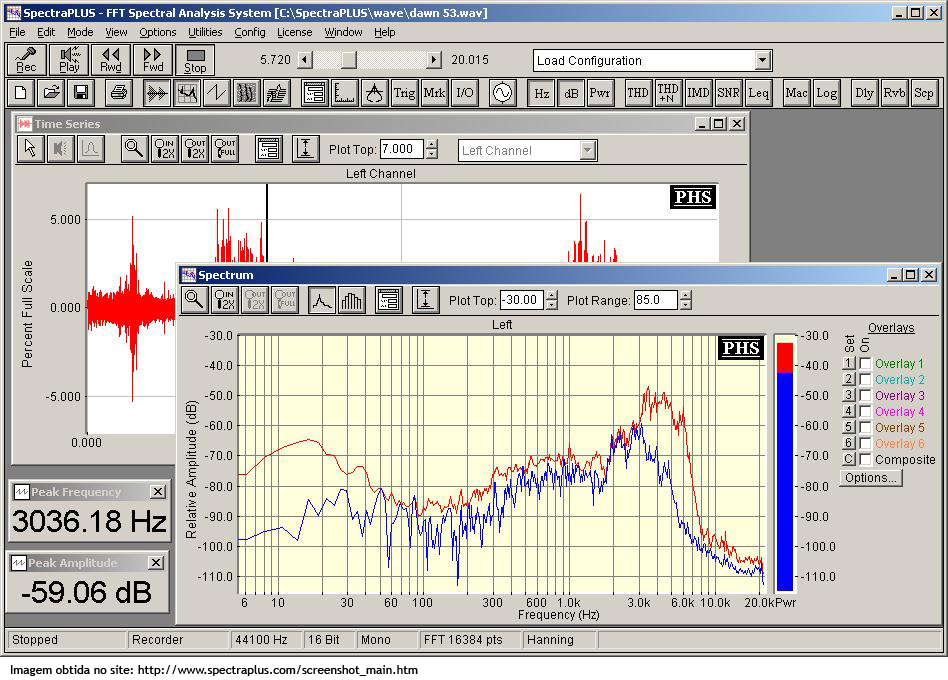Toggle Hz frequency display
948x680 pixels.
pos(541,93)
